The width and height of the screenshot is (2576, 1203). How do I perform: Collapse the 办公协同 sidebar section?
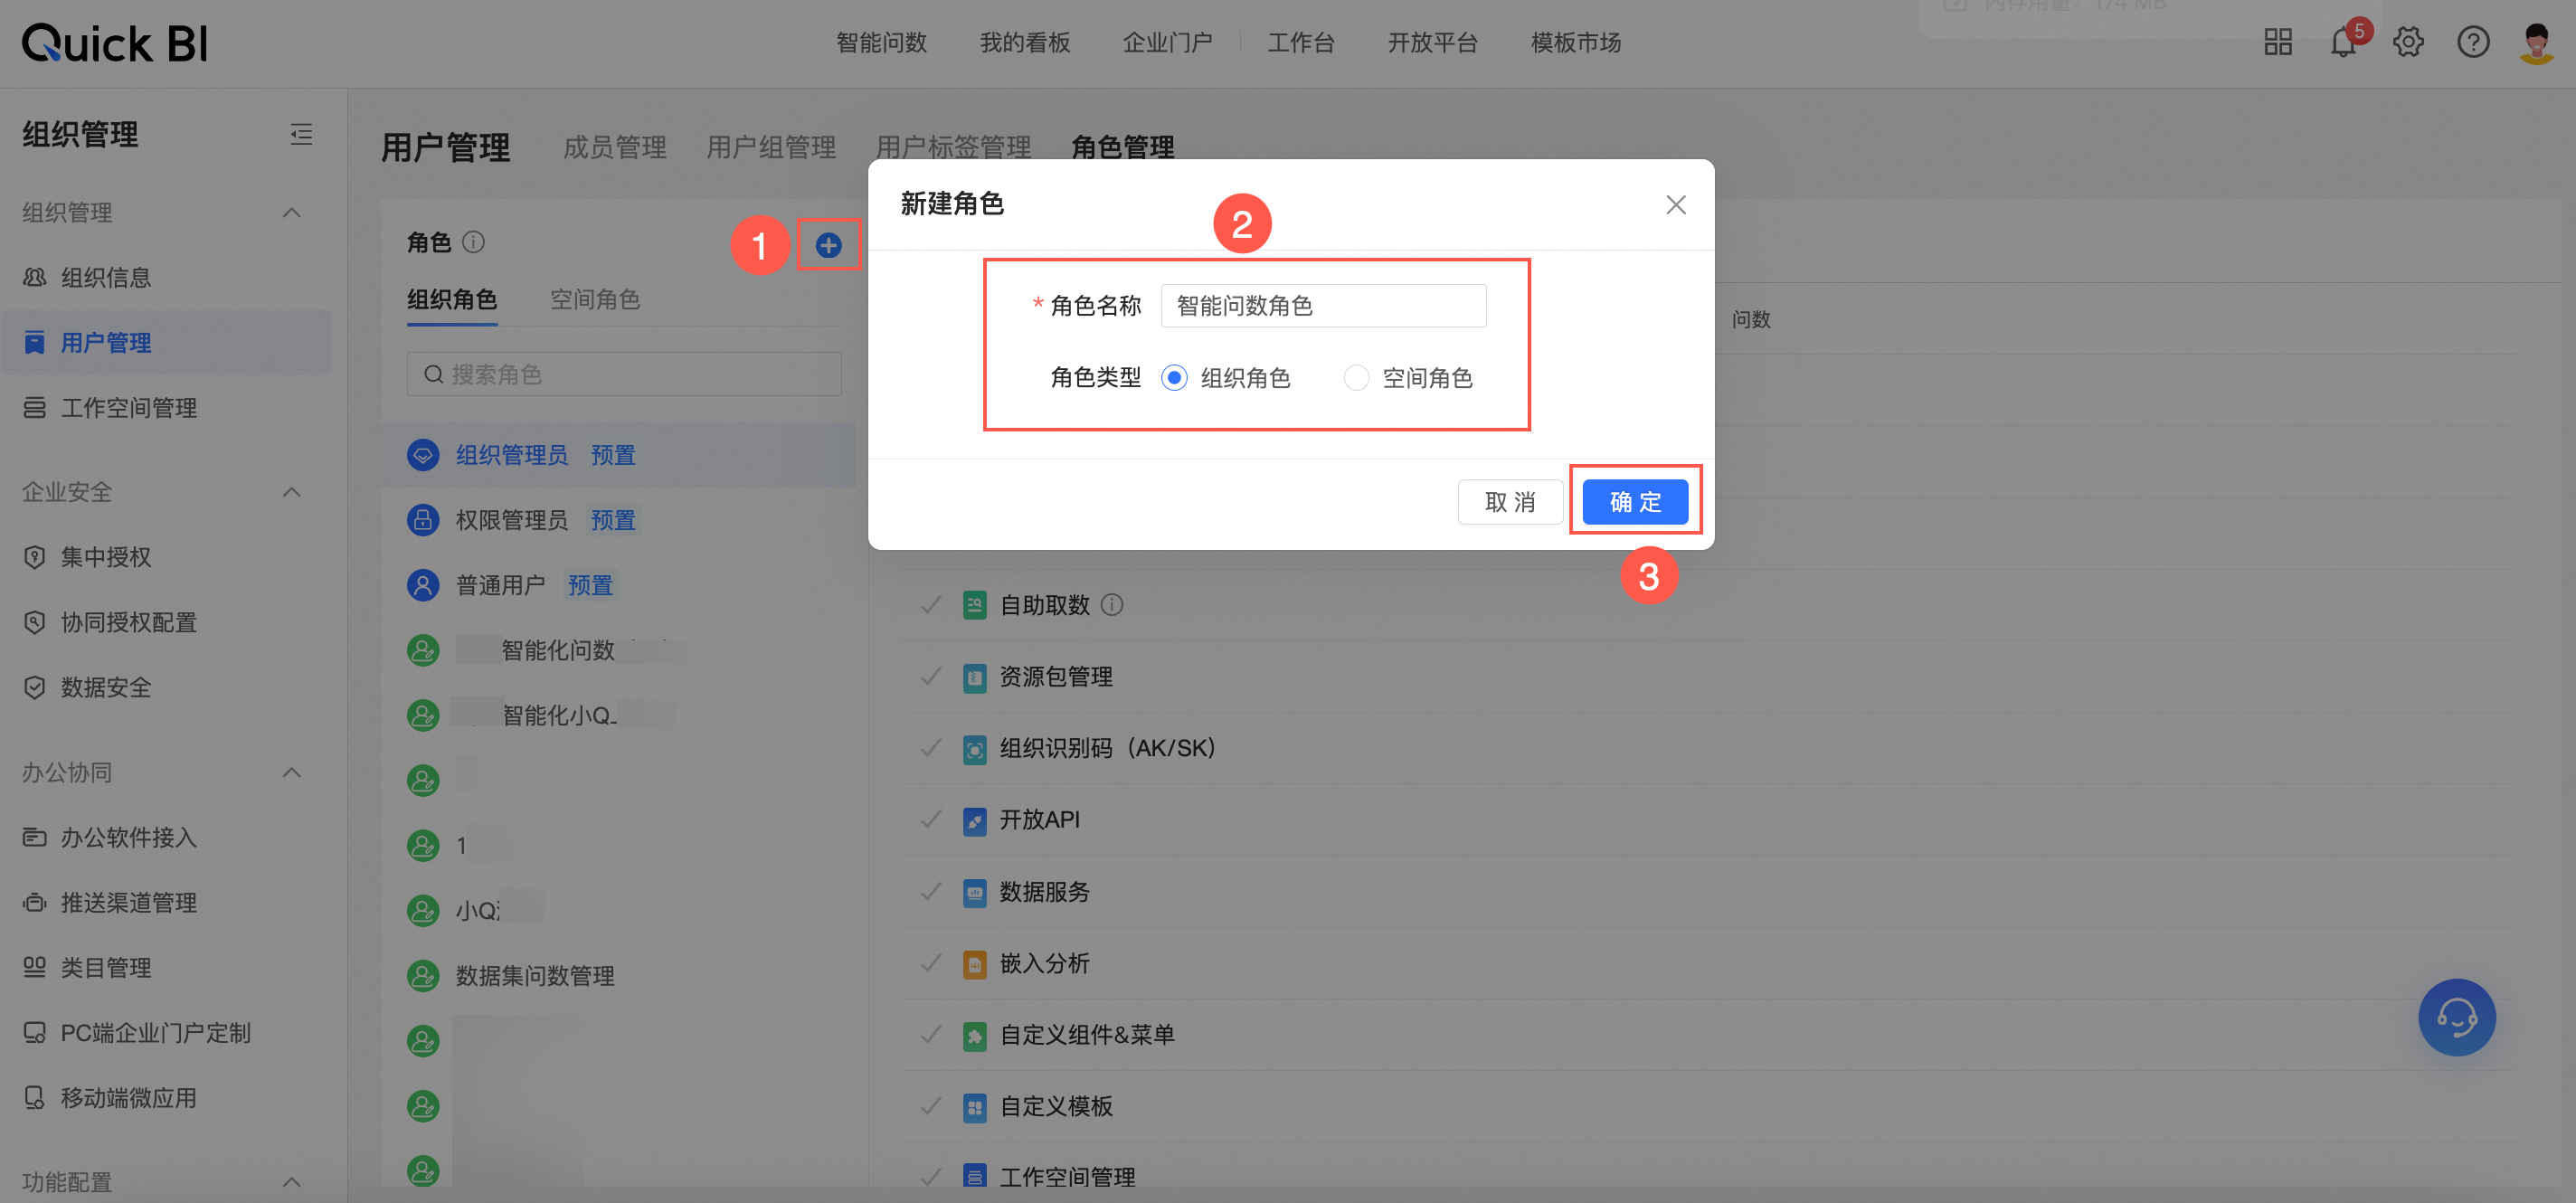[x=291, y=772]
